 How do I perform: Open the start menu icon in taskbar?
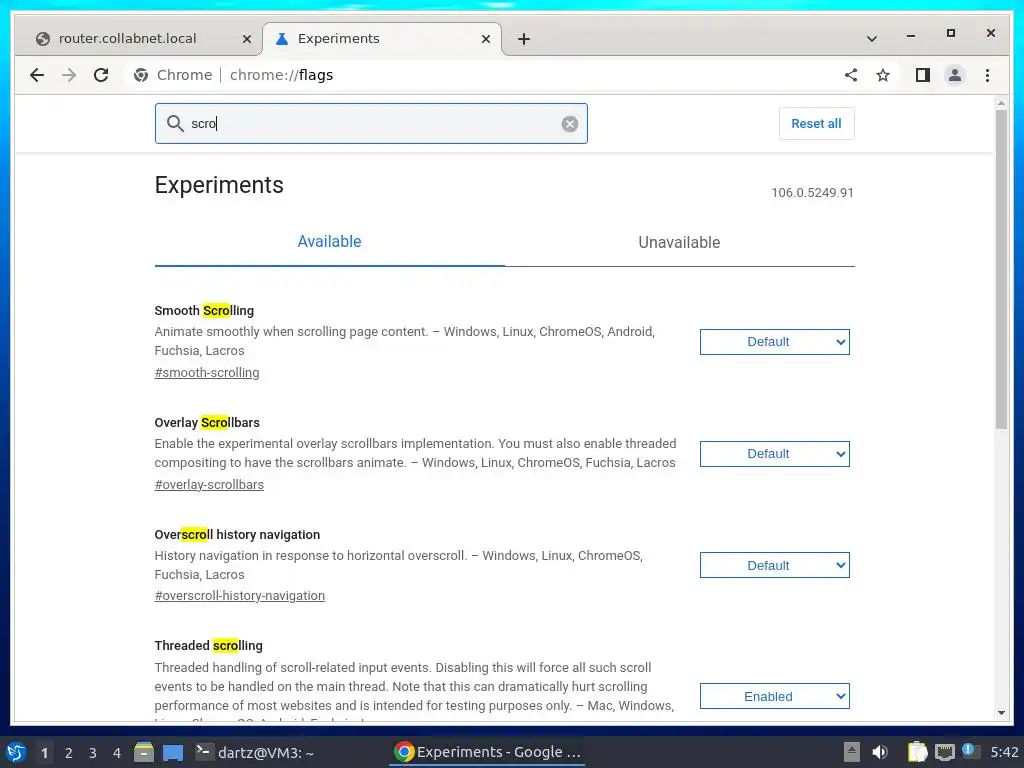(16, 752)
